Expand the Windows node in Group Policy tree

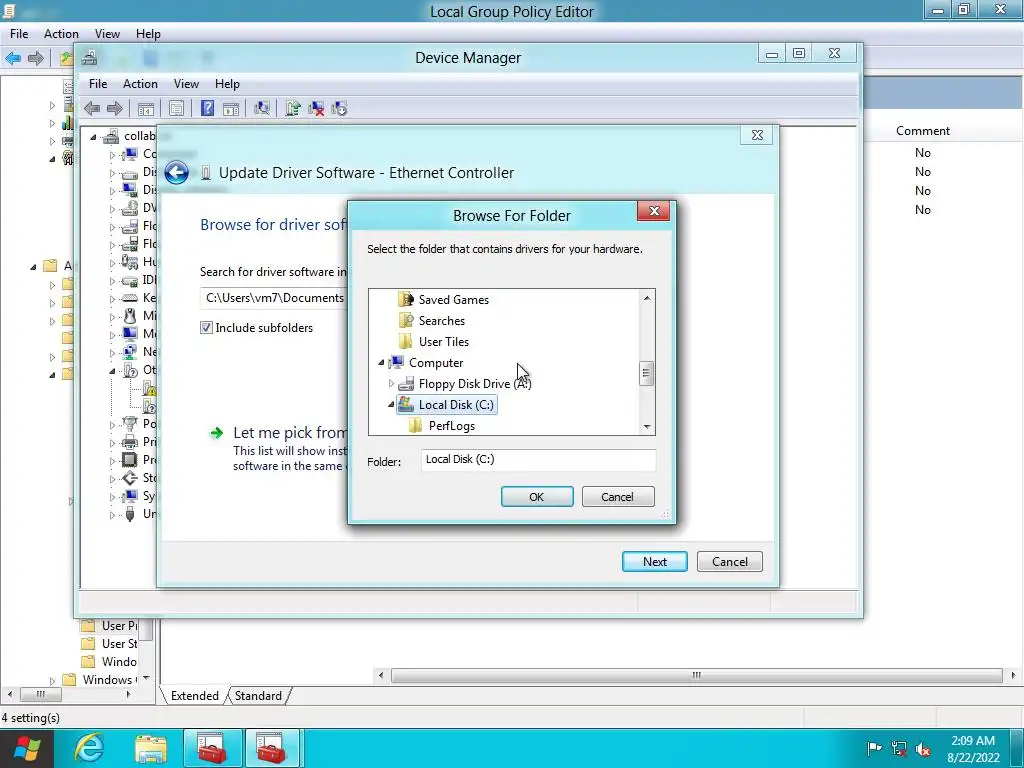click(x=52, y=680)
